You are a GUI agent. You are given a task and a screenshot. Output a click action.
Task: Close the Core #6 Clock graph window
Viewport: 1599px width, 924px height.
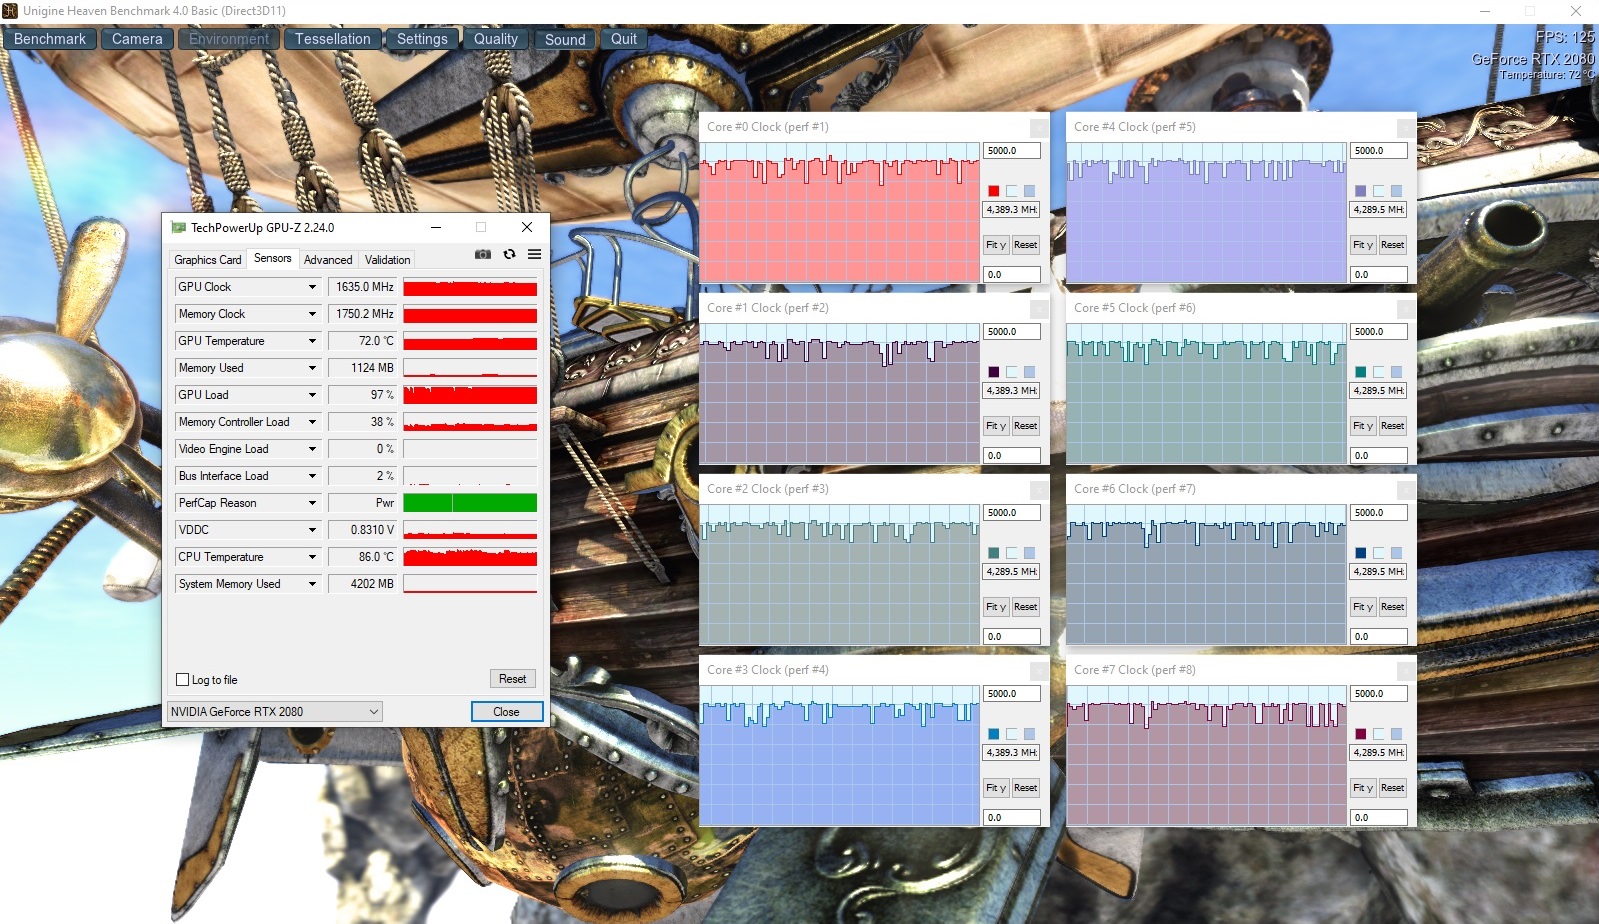pos(1406,490)
